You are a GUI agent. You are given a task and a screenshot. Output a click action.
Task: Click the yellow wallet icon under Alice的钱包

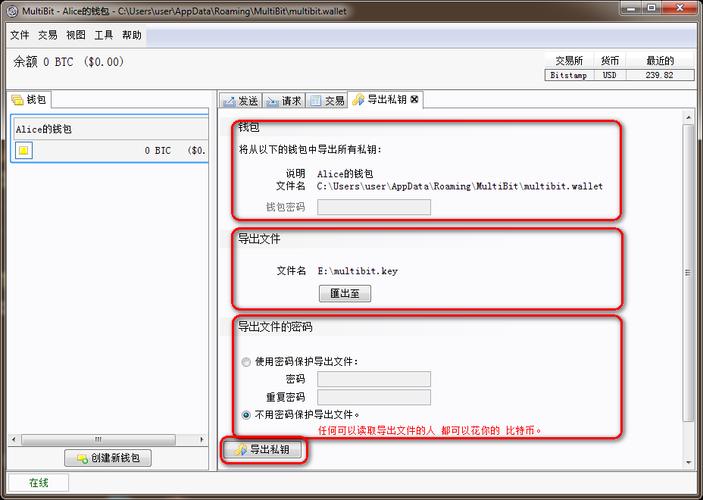pyautogui.click(x=24, y=151)
